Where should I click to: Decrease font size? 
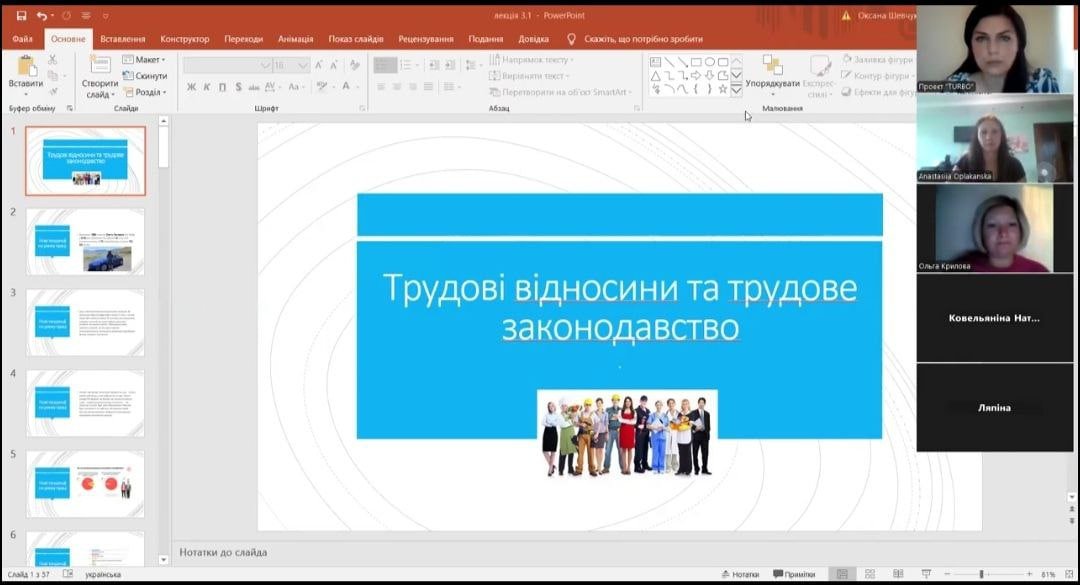[x=334, y=65]
